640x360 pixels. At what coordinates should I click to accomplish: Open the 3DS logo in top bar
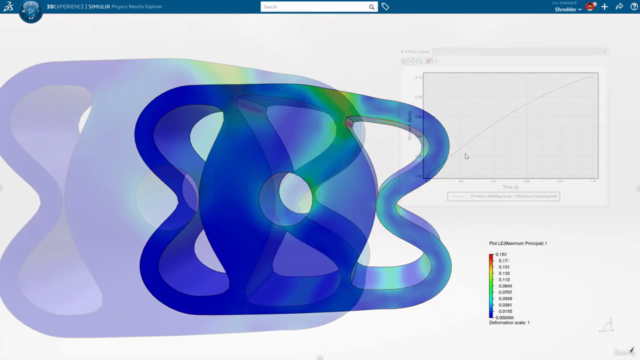coord(8,7)
